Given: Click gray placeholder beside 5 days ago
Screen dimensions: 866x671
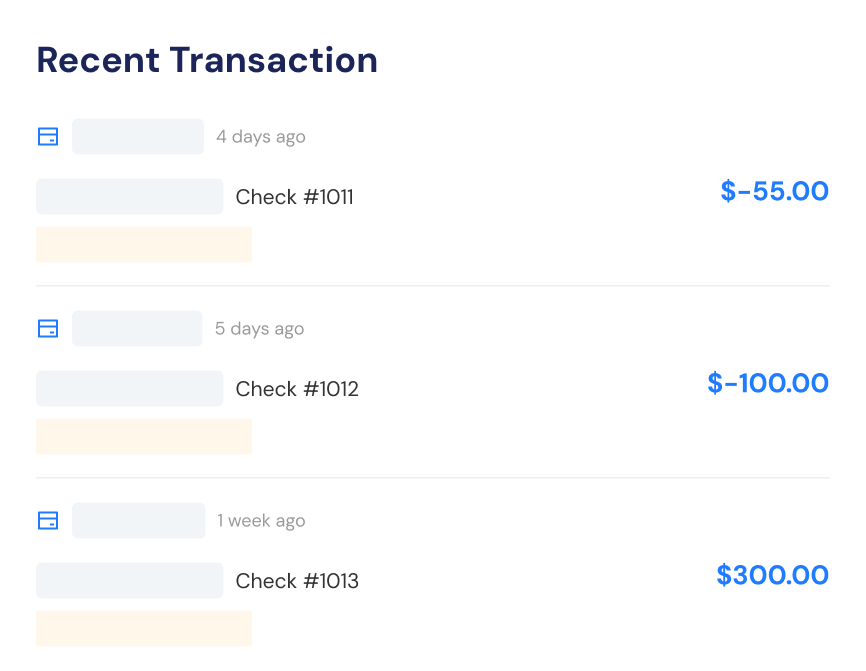Looking at the screenshot, I should click(x=137, y=329).
